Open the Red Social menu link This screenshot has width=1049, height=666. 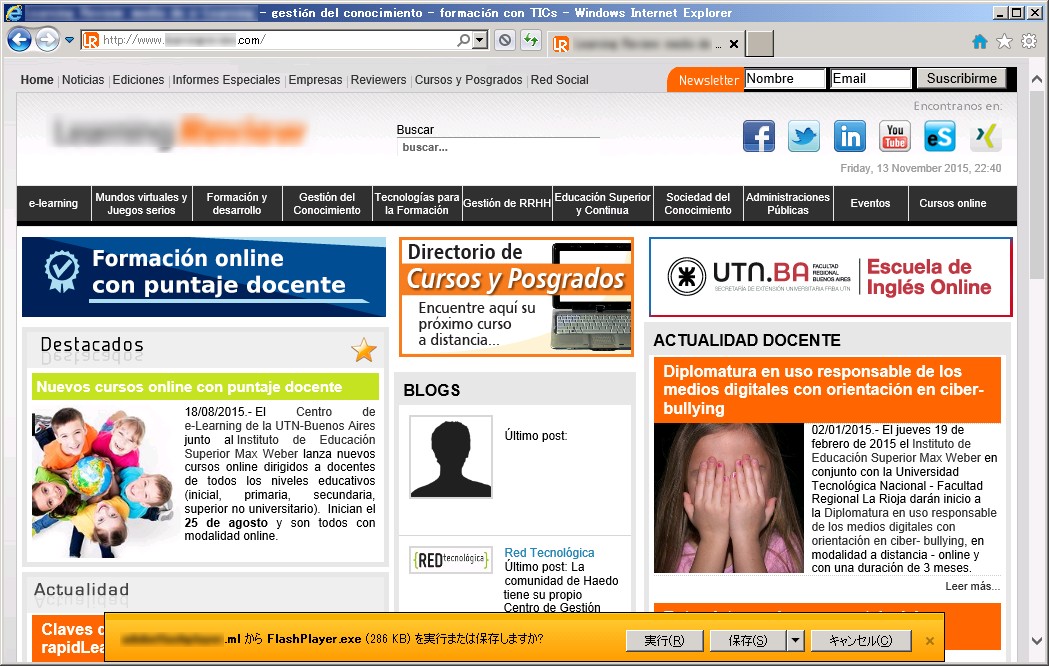(559, 80)
